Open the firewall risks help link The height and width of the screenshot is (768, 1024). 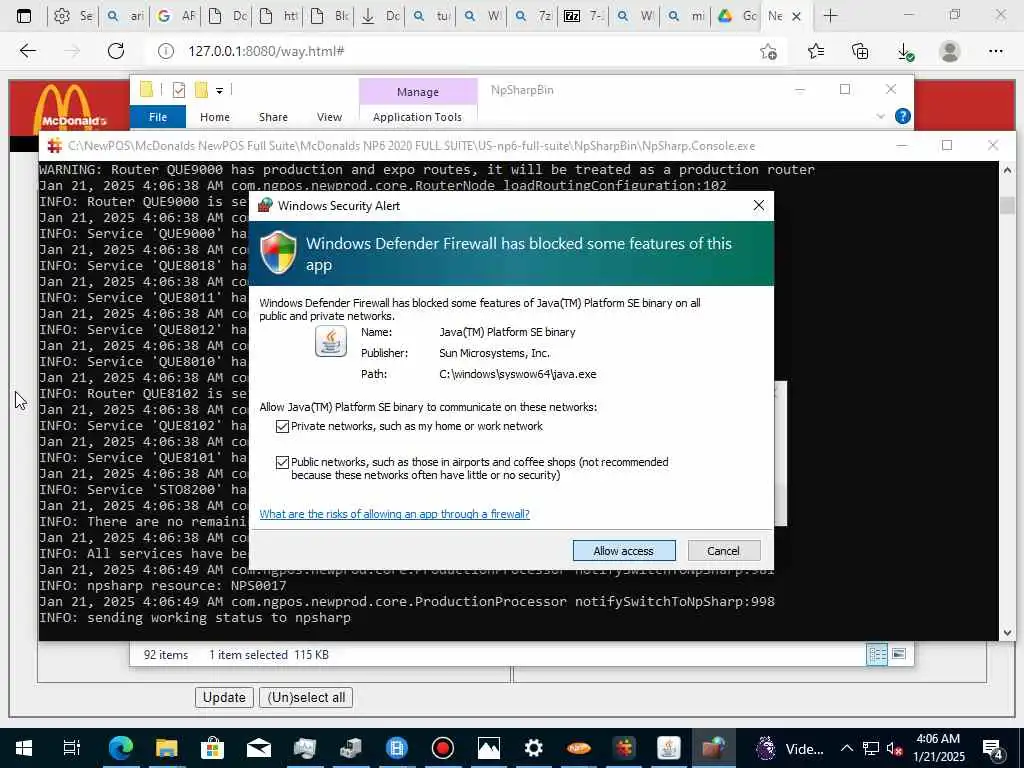click(394, 514)
